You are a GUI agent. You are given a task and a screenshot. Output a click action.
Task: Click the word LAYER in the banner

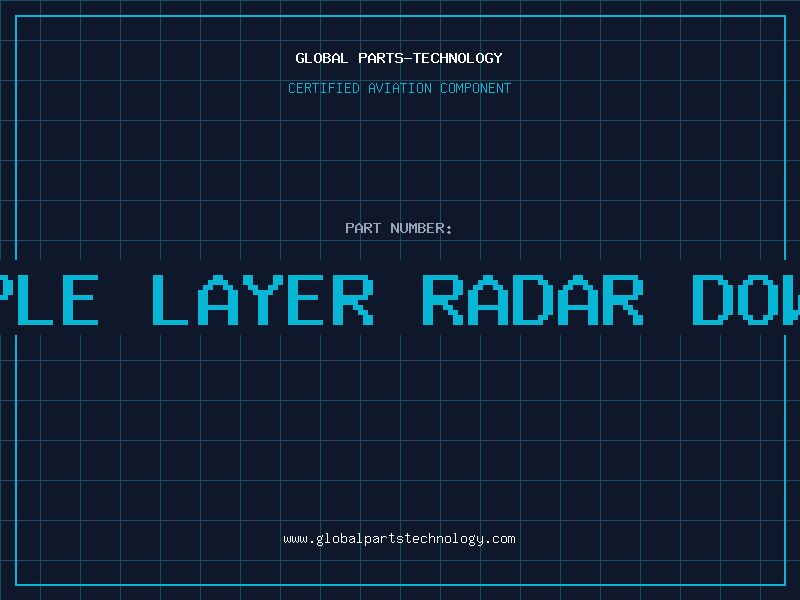(x=263, y=300)
